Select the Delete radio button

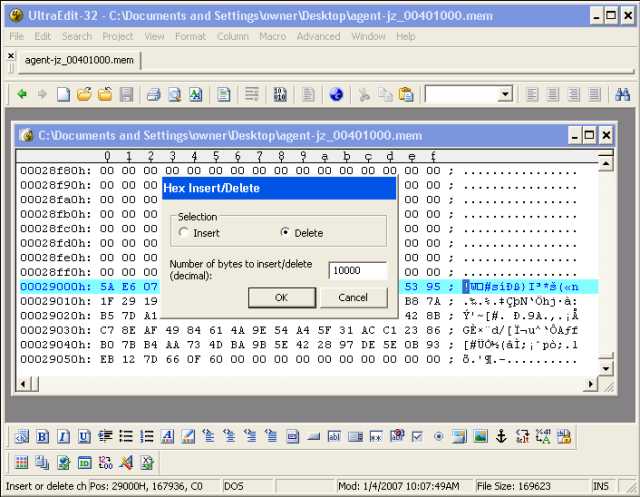click(x=285, y=233)
